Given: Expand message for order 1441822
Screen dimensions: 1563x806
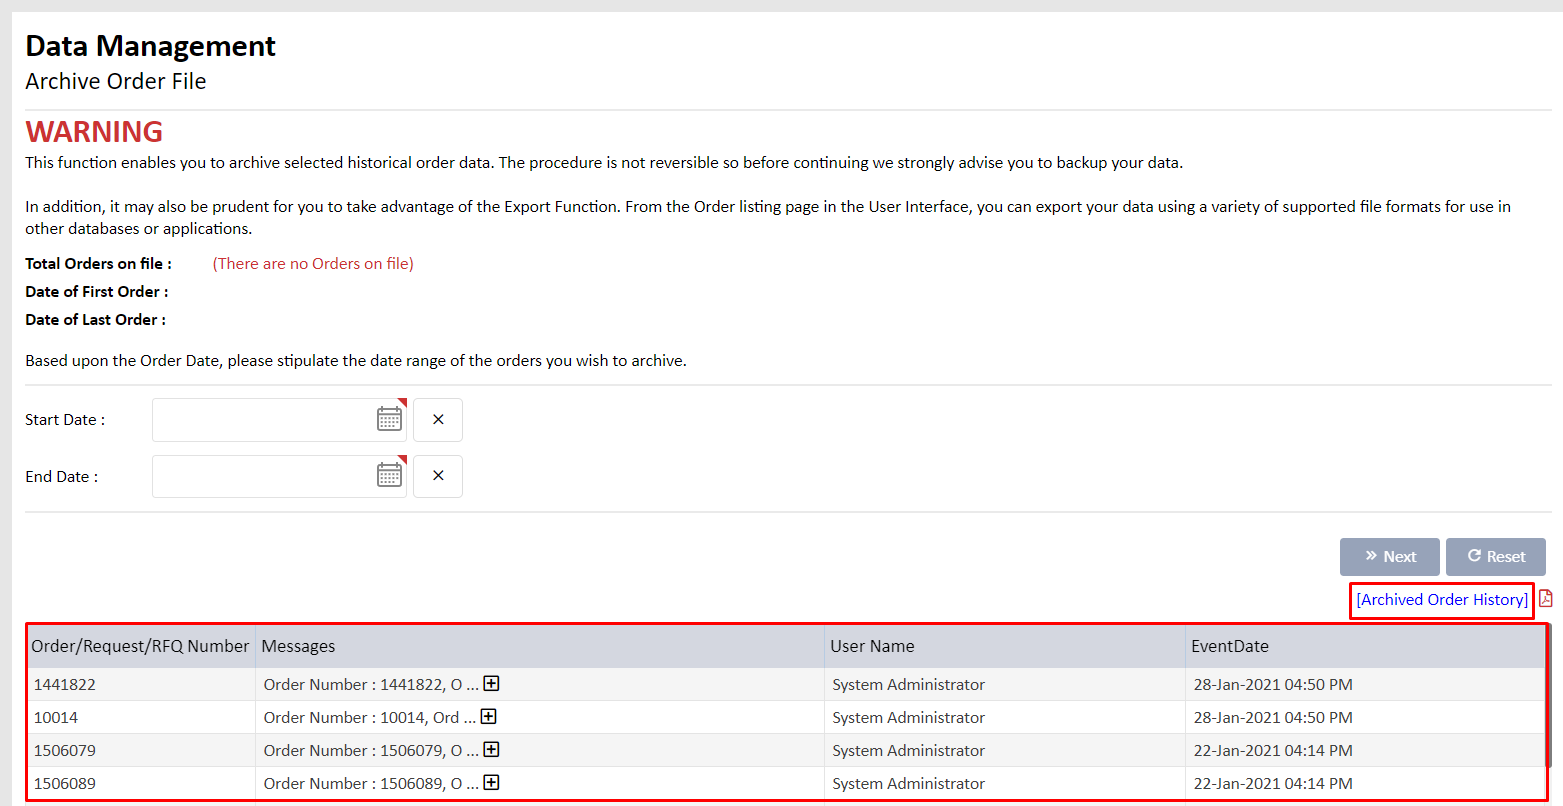Looking at the screenshot, I should tap(491, 683).
